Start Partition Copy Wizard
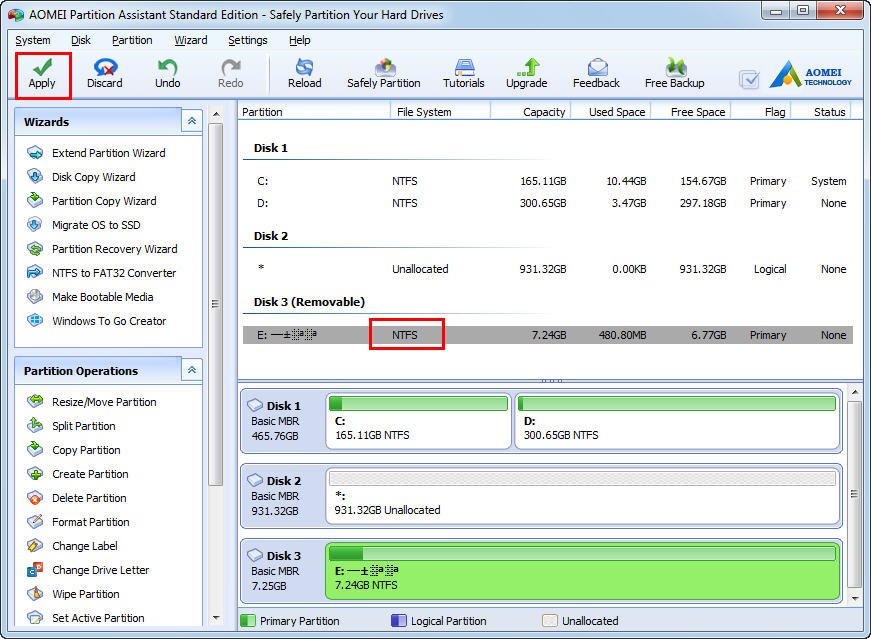Screen dimensions: 871x639 [92, 201]
